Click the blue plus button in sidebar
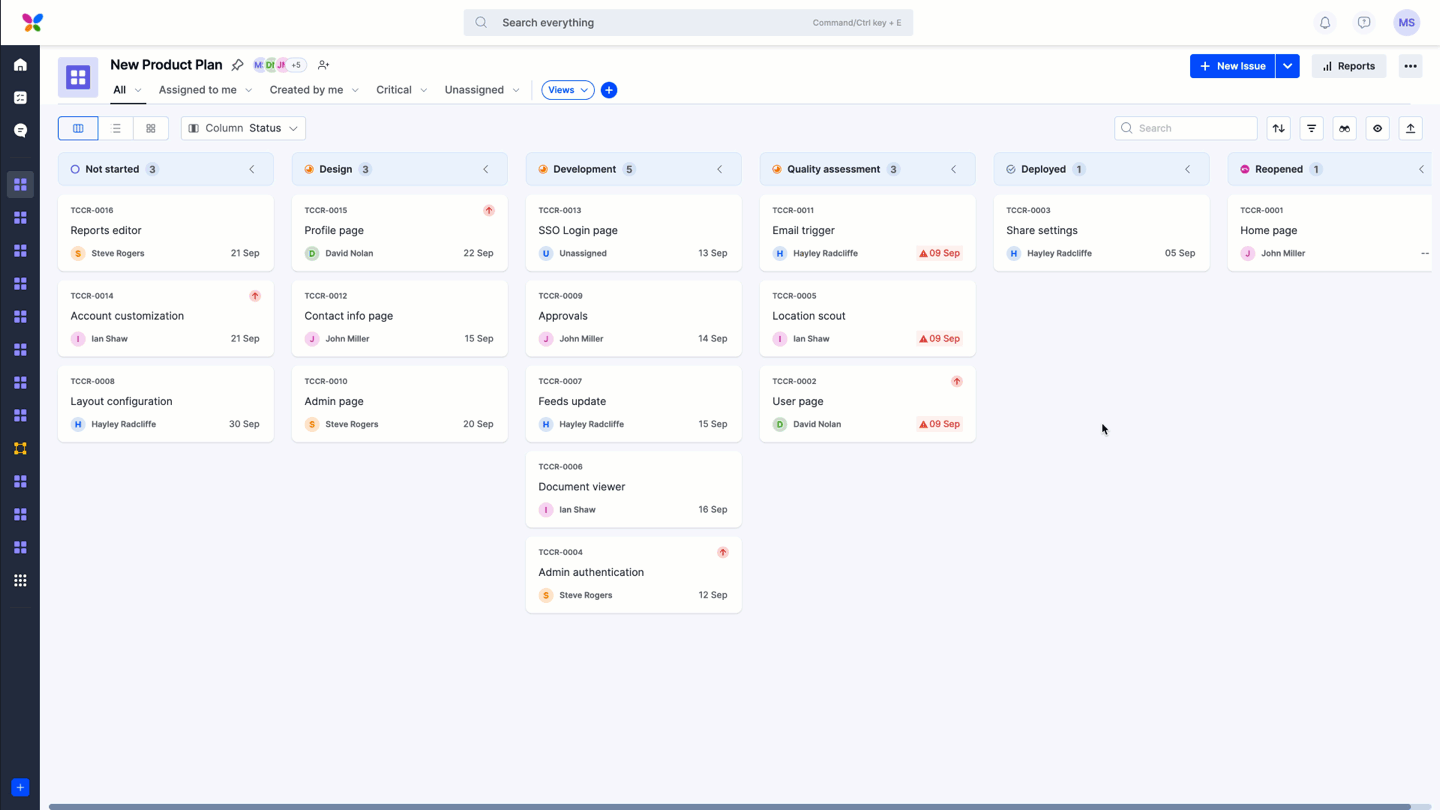1440x810 pixels. tap(20, 787)
